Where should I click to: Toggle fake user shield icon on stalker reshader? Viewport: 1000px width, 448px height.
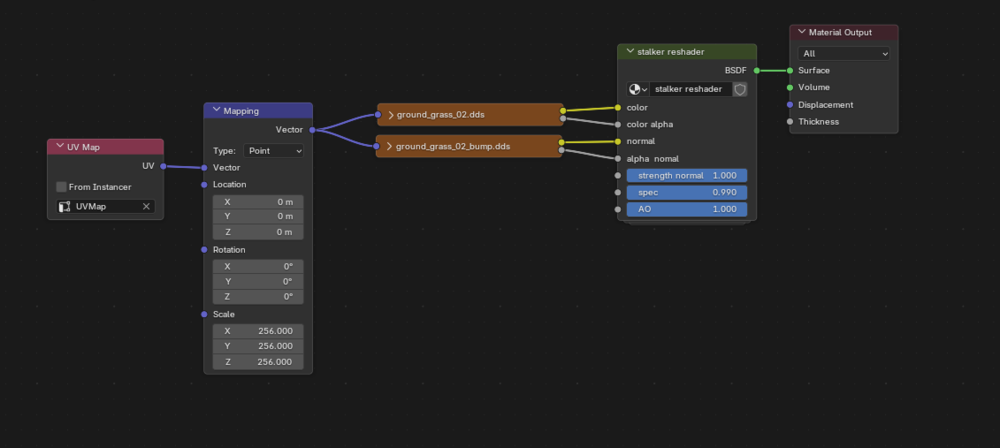tap(740, 89)
